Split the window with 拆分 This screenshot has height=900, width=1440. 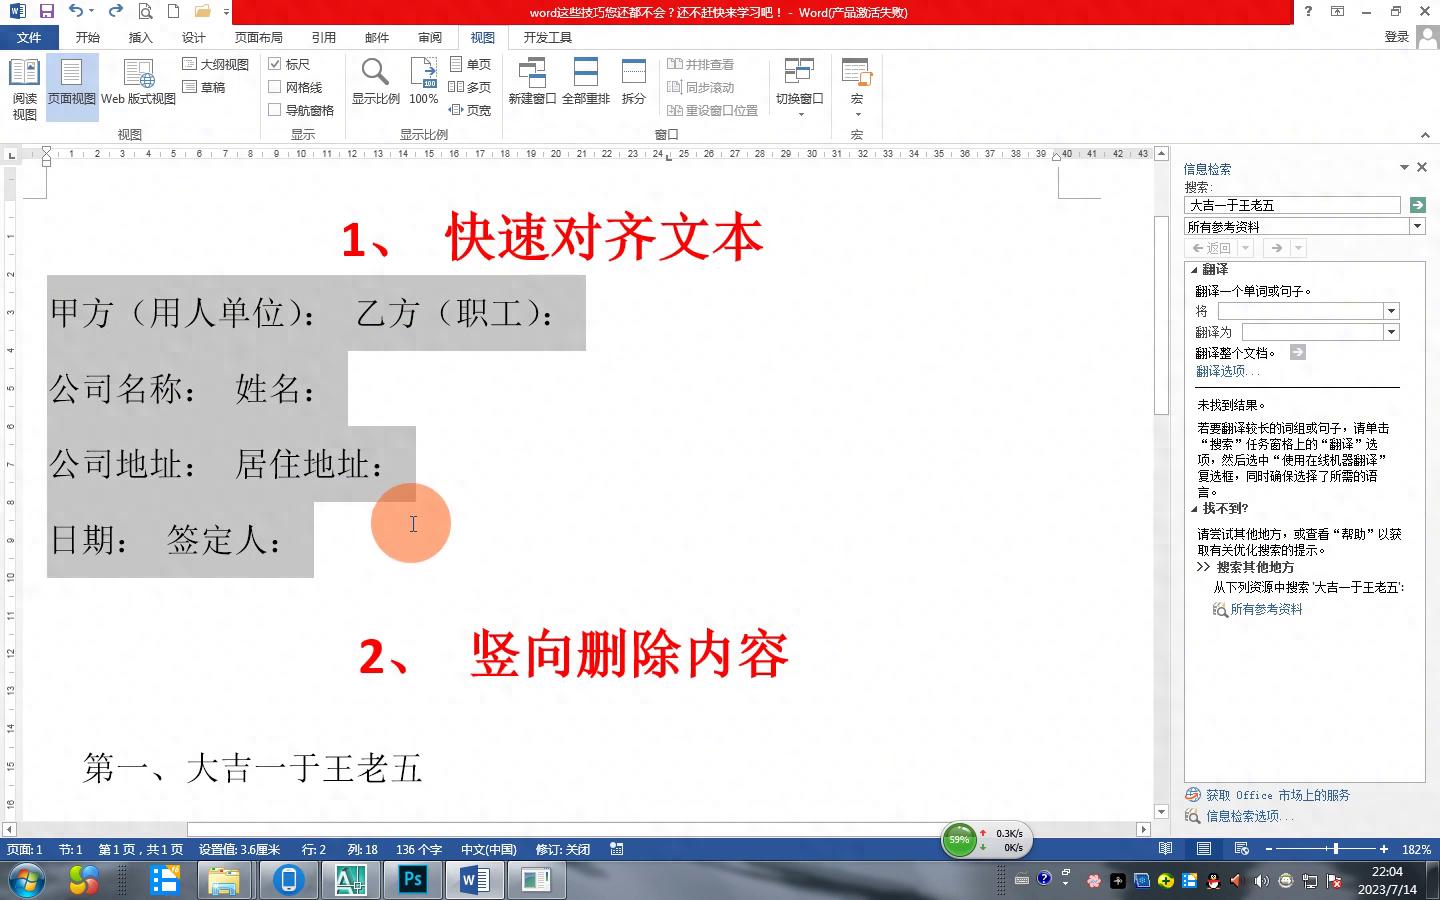634,82
